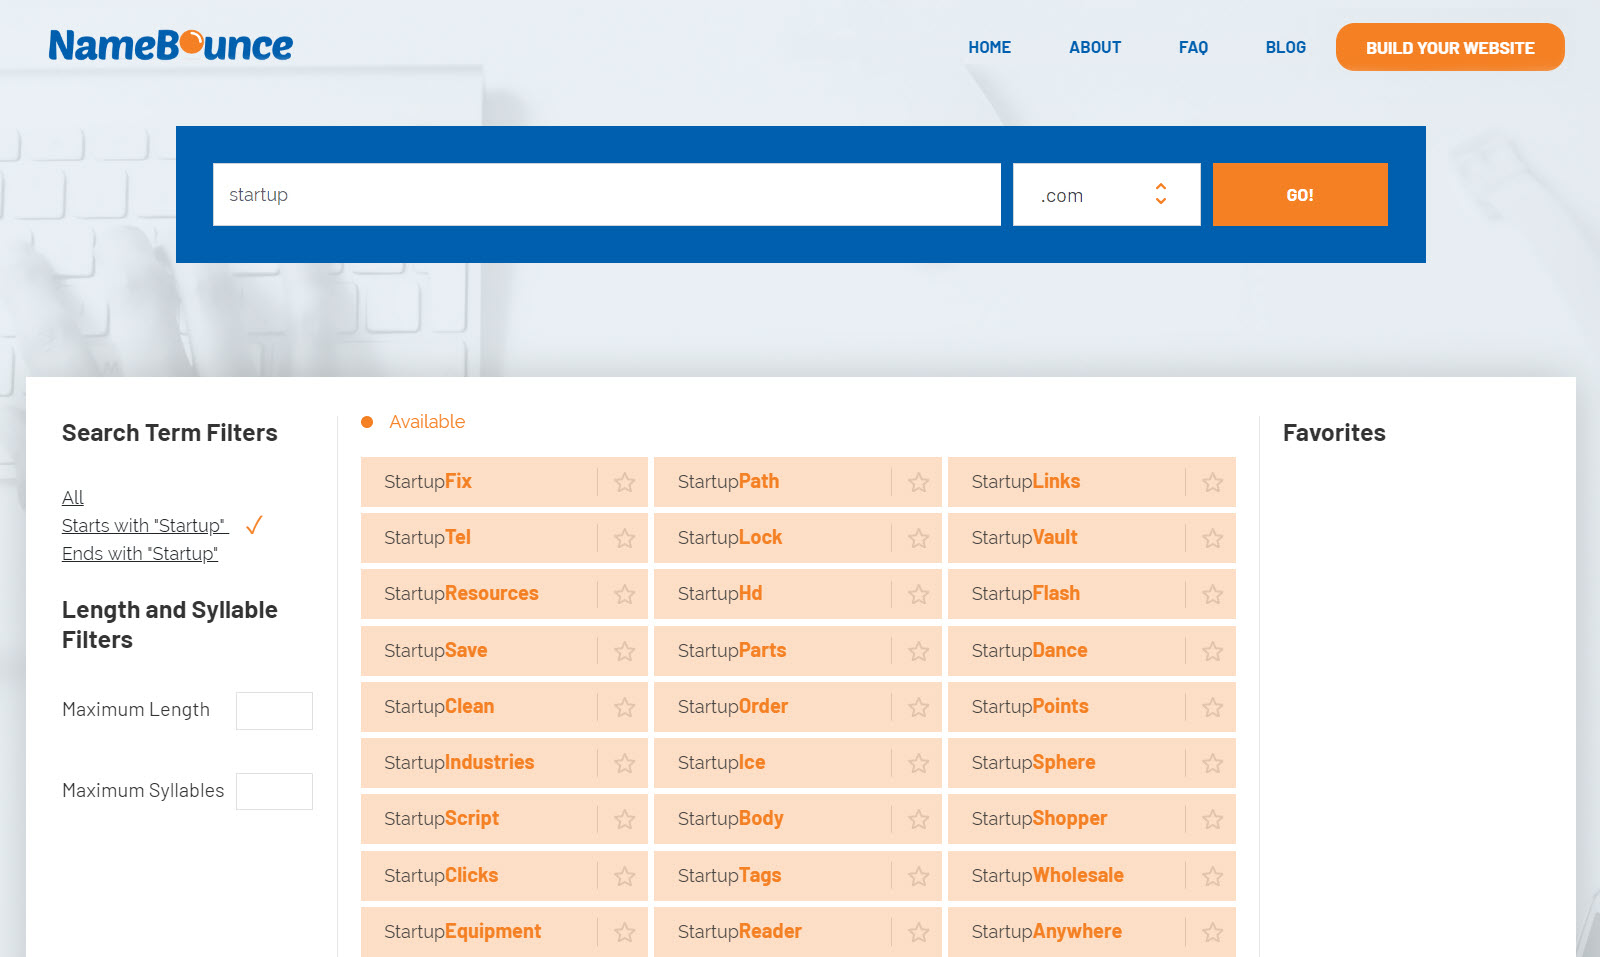Click the NameBounce logo
This screenshot has height=957, width=1600.
pyautogui.click(x=171, y=45)
